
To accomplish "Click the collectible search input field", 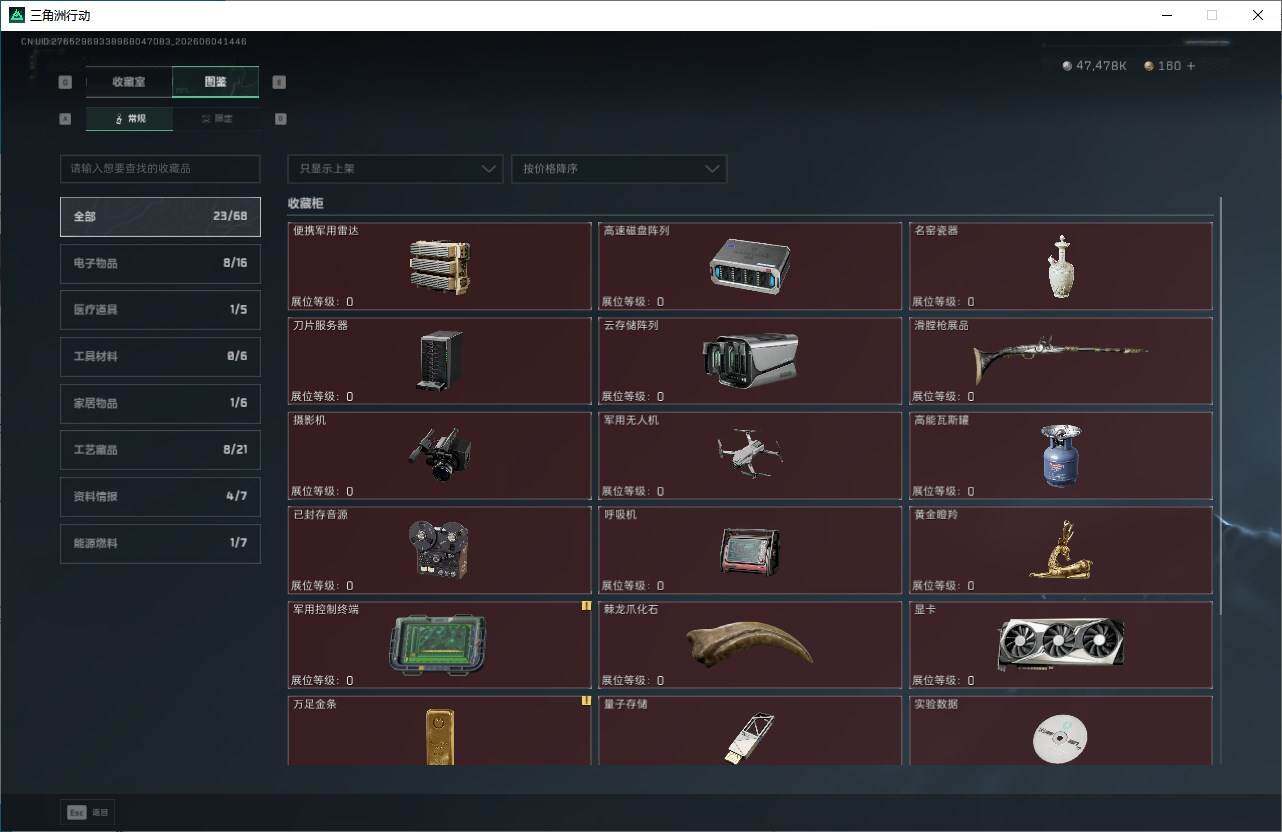I will click(160, 169).
